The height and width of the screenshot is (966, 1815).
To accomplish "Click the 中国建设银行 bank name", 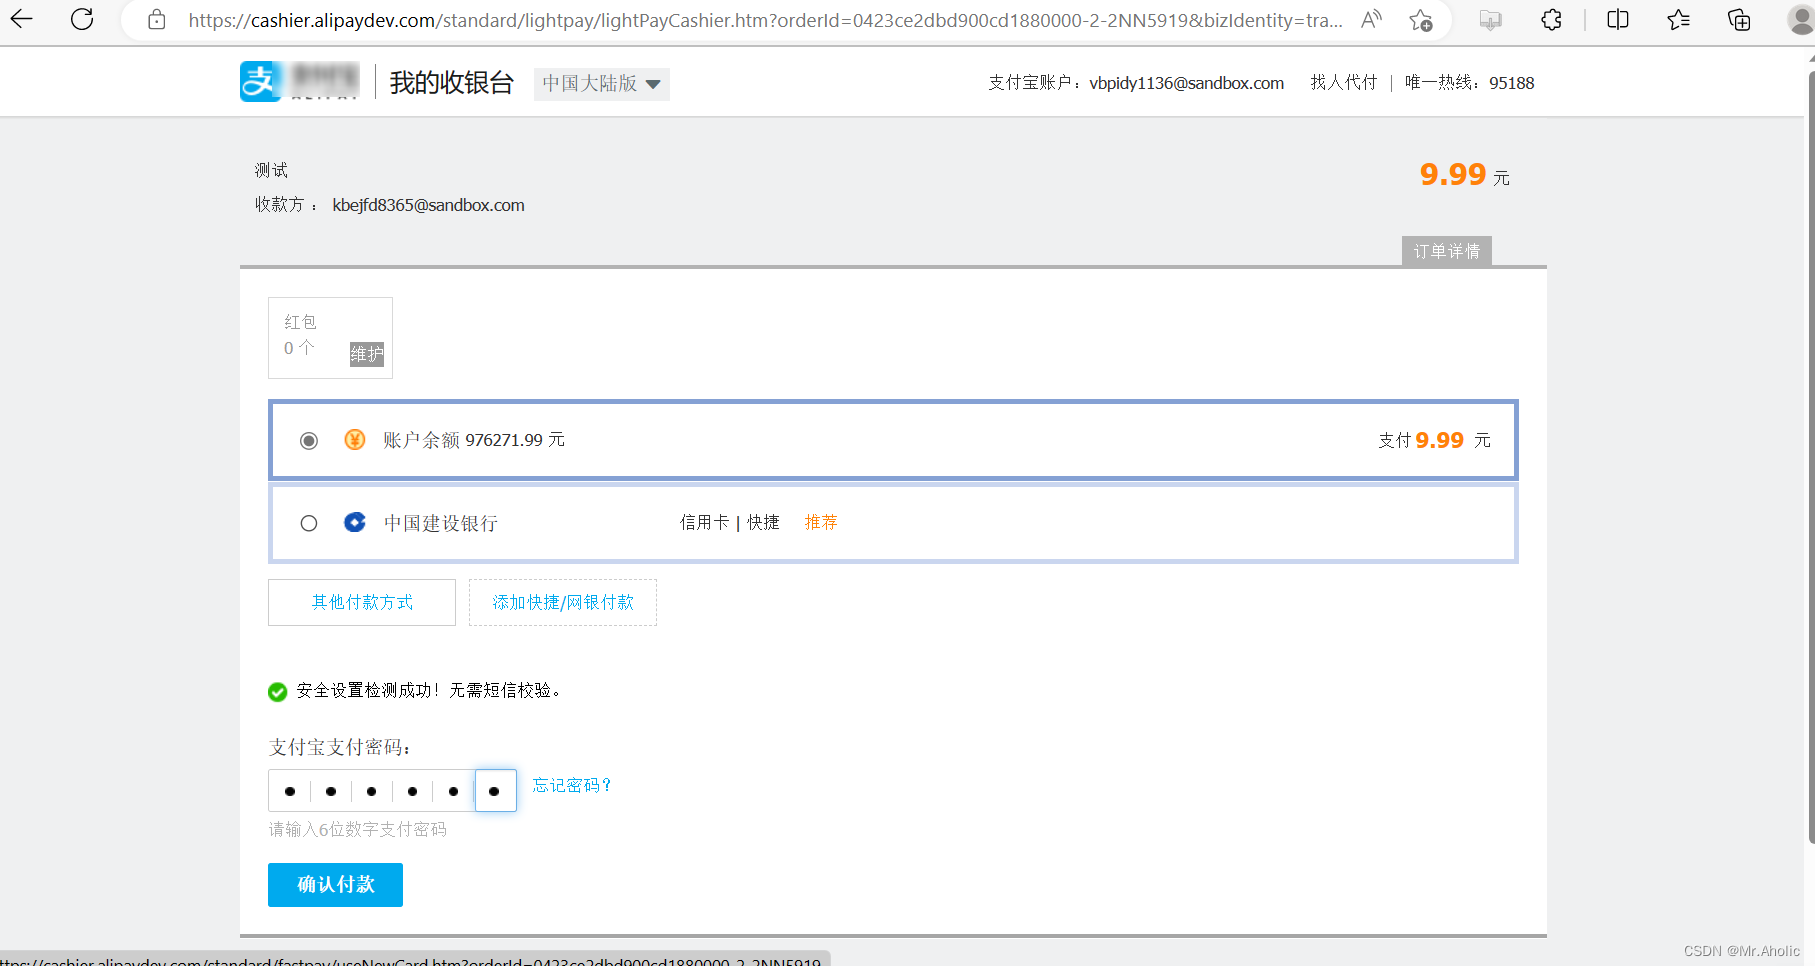I will click(x=441, y=523).
